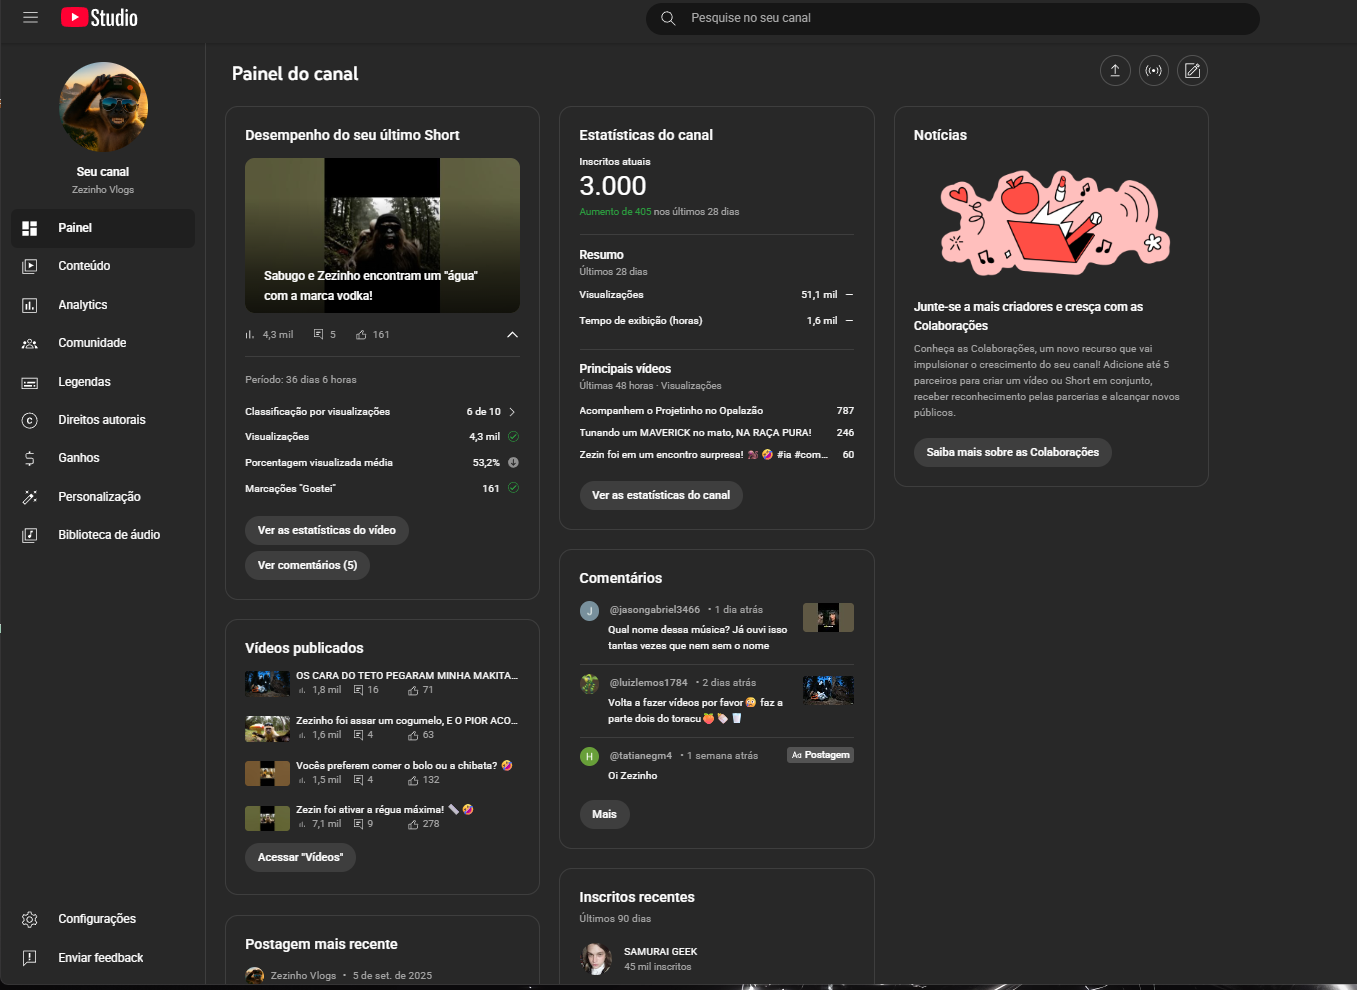Viewport: 1357px width, 990px height.
Task: Collapse the latest Short performance details
Action: point(512,335)
